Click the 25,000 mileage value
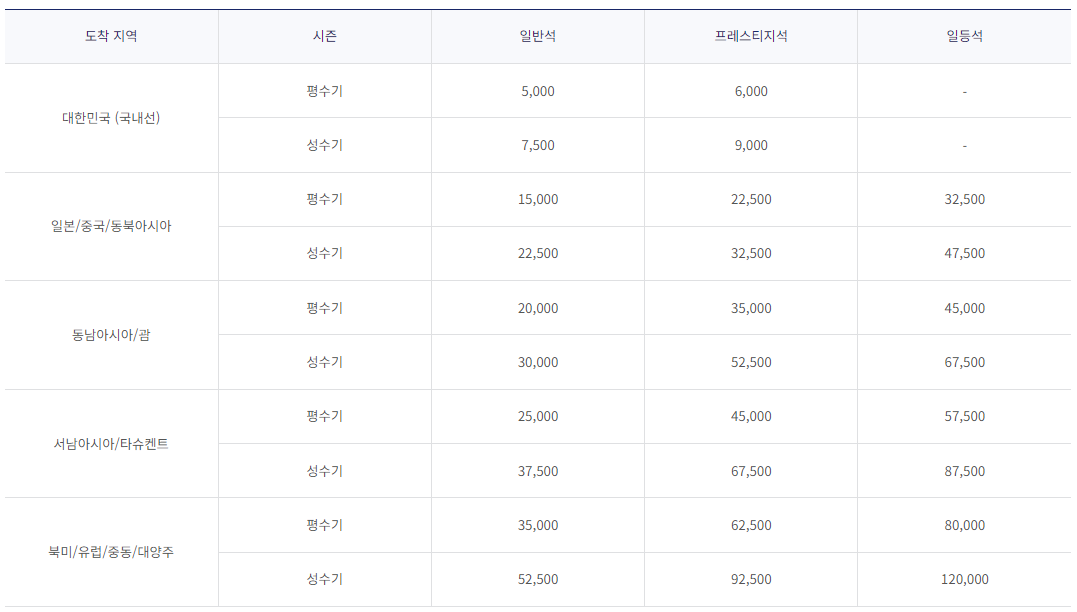 click(x=538, y=416)
